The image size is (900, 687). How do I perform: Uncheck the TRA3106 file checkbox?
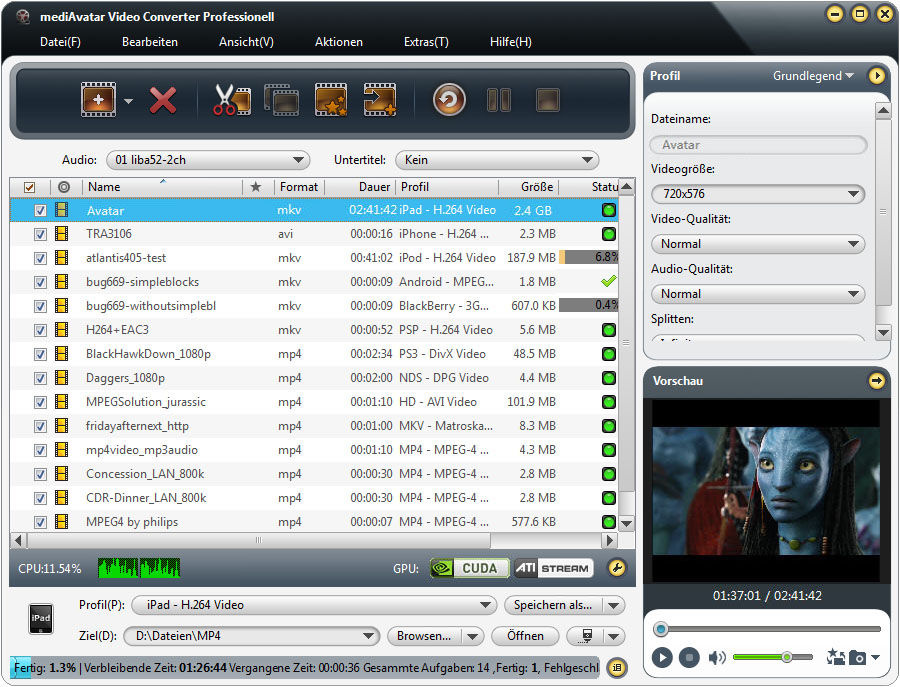40,235
